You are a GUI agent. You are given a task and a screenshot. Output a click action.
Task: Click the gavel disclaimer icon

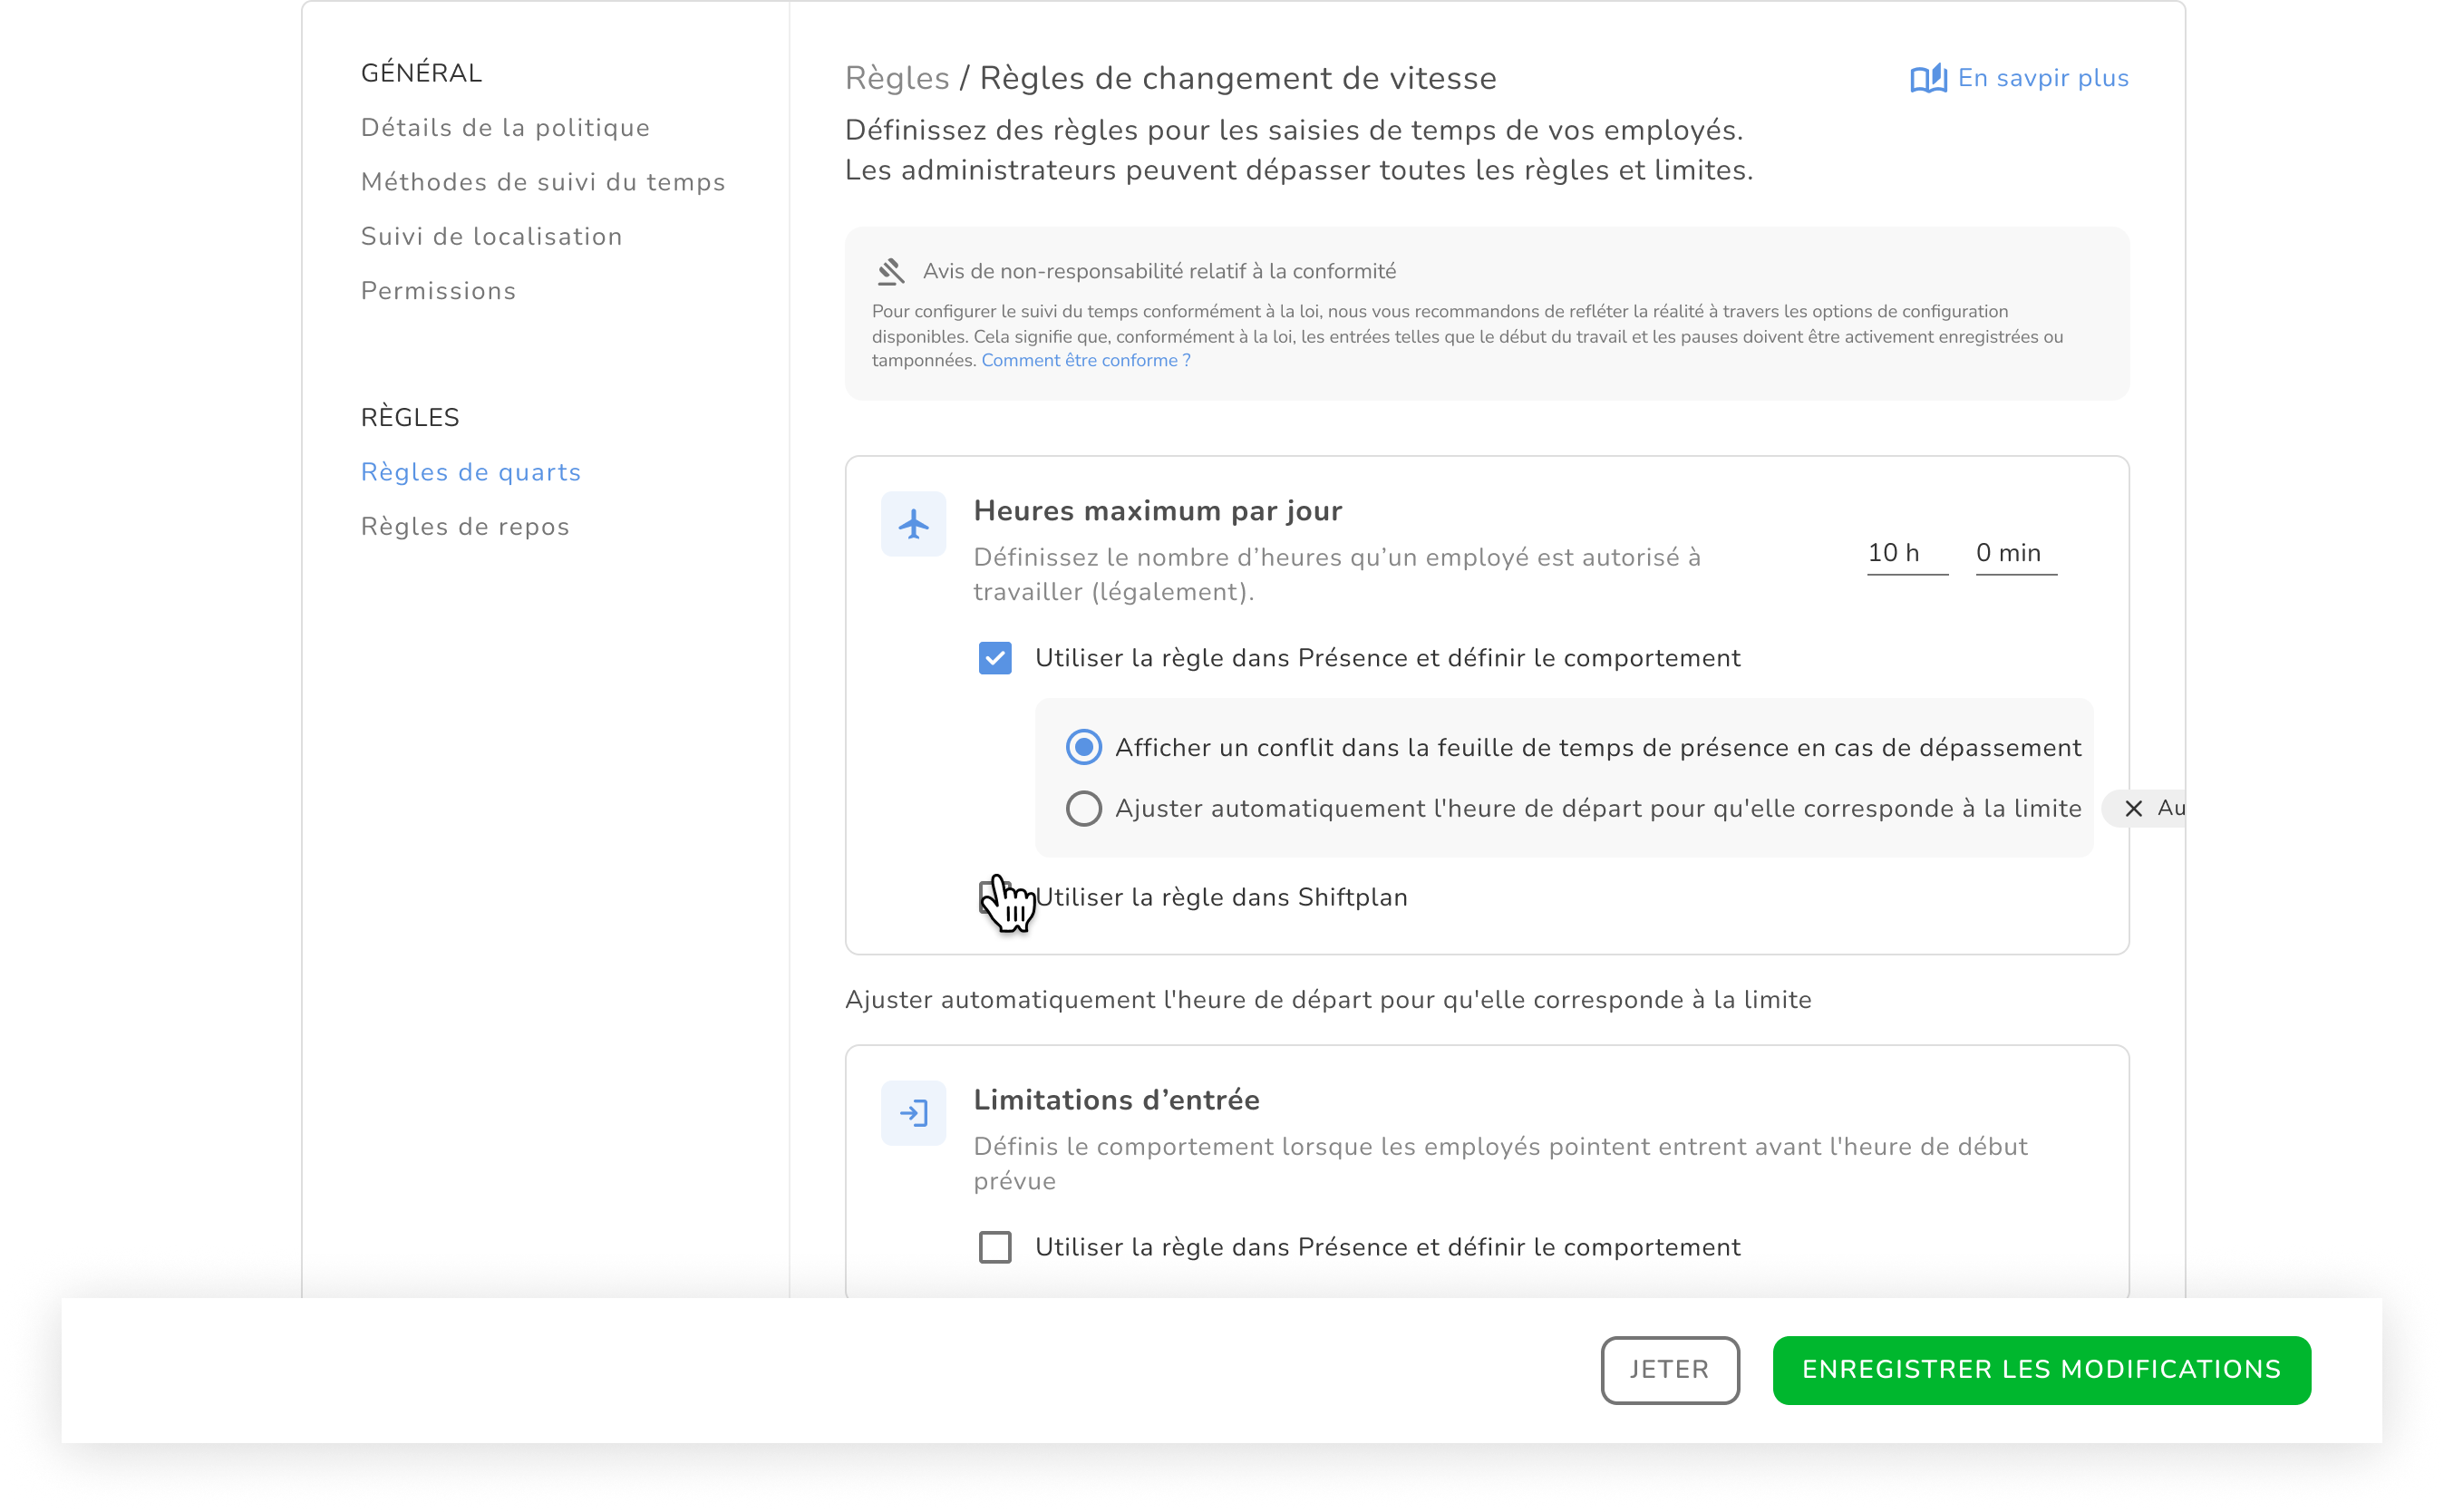(891, 271)
